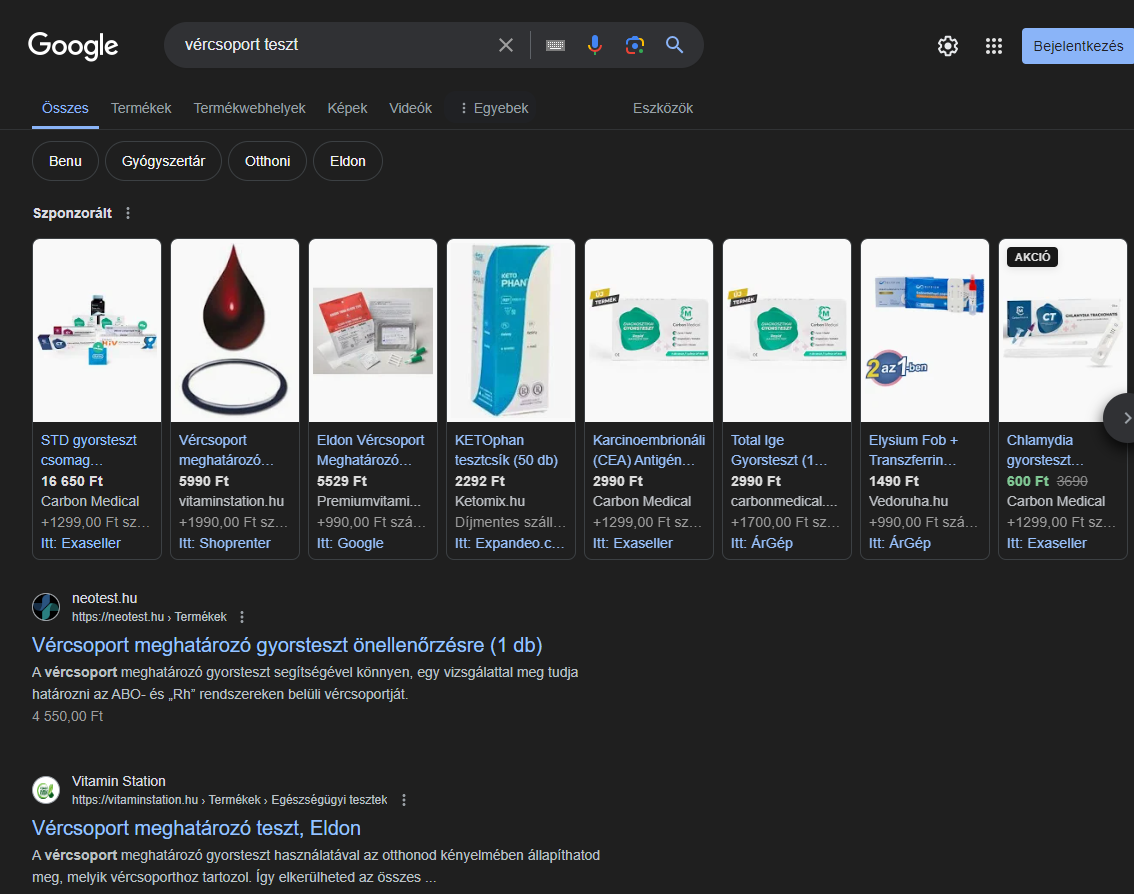Click the KETOphan tesztcsík product image

(510, 330)
